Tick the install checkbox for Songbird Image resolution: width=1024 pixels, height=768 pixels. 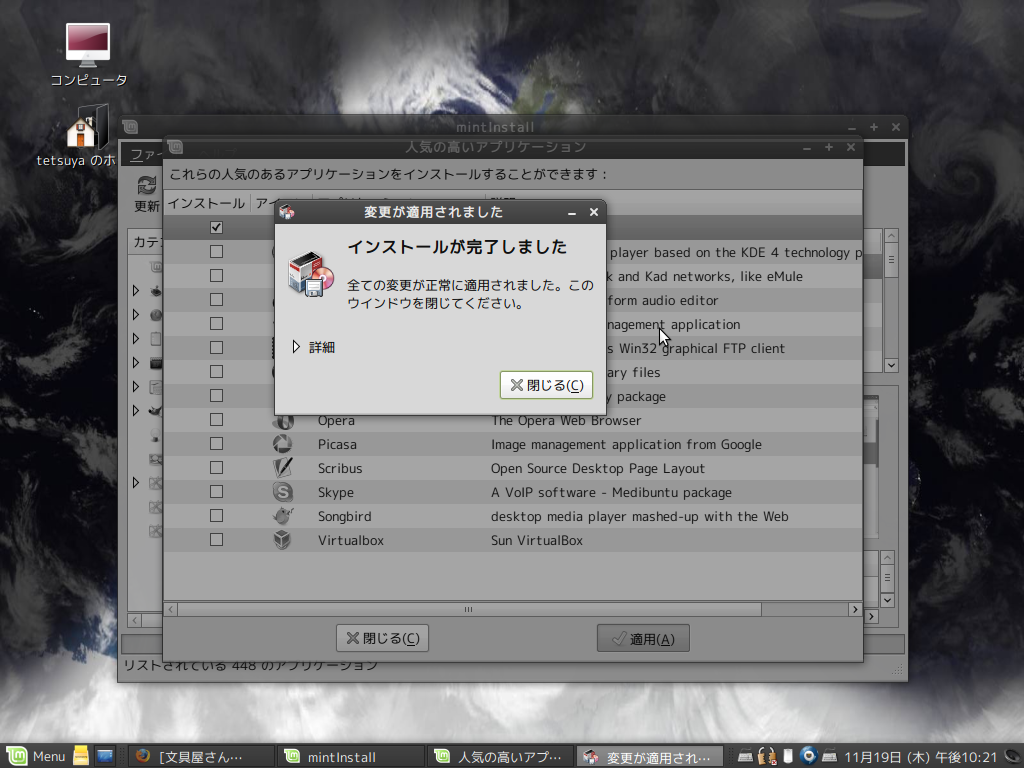(216, 516)
